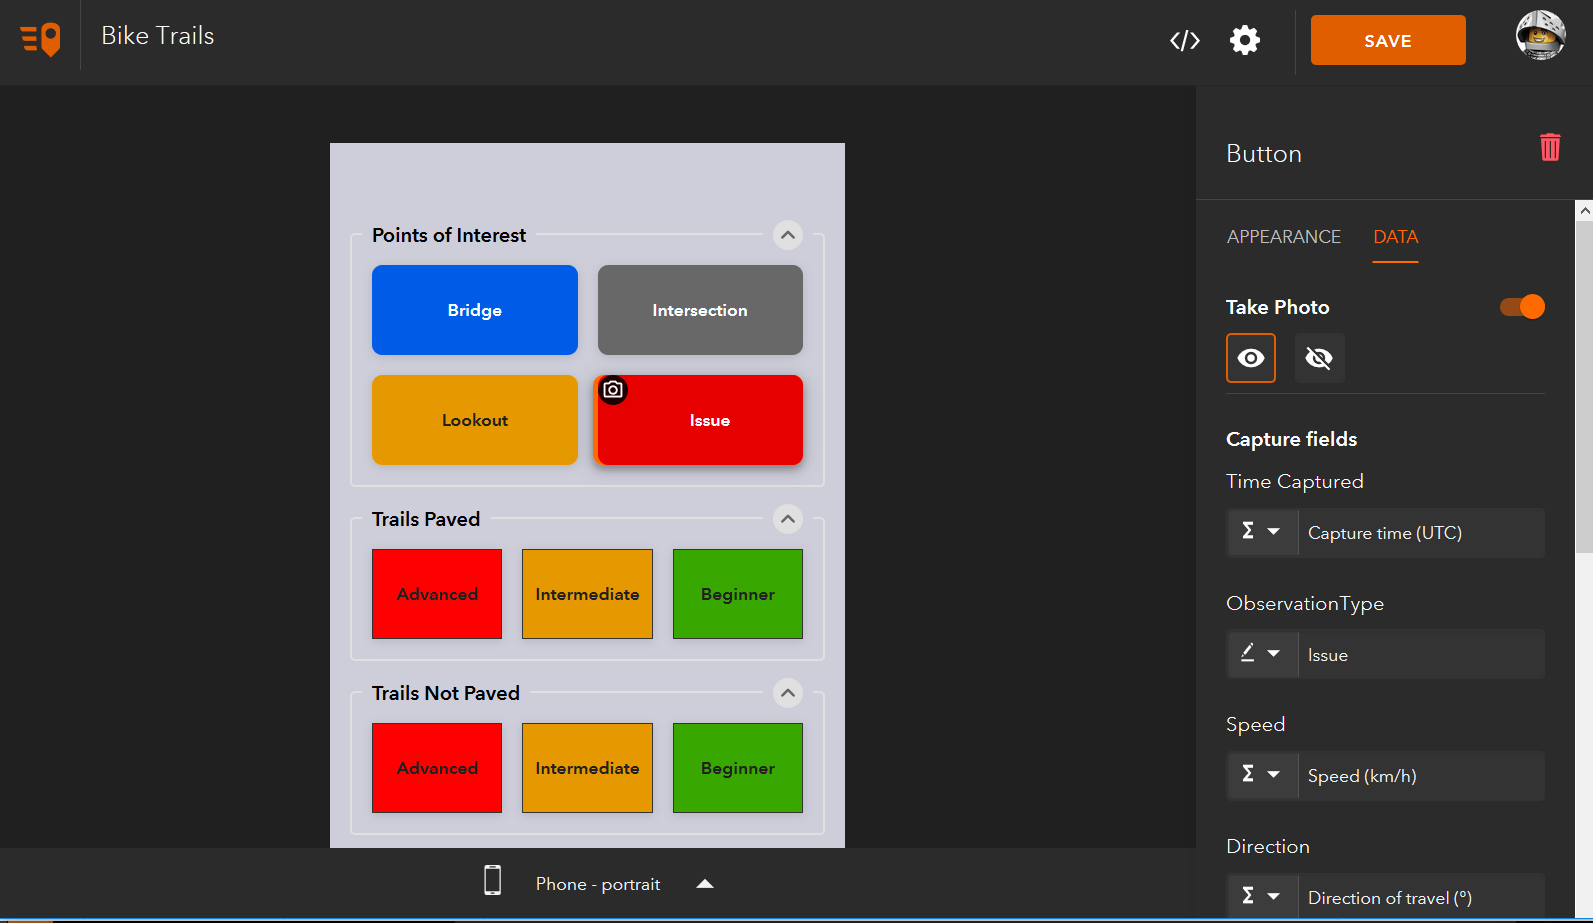Click the QuickCapture logo icon
This screenshot has width=1593, height=923.
[x=41, y=40]
